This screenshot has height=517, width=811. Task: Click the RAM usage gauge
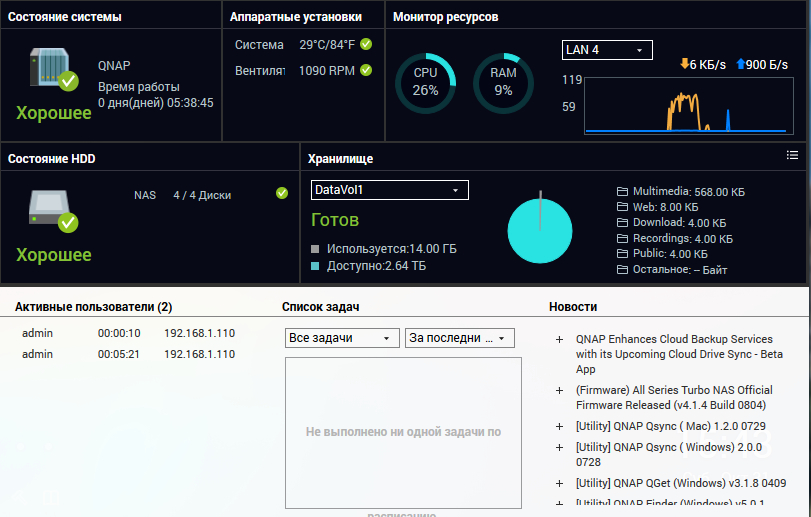click(502, 83)
